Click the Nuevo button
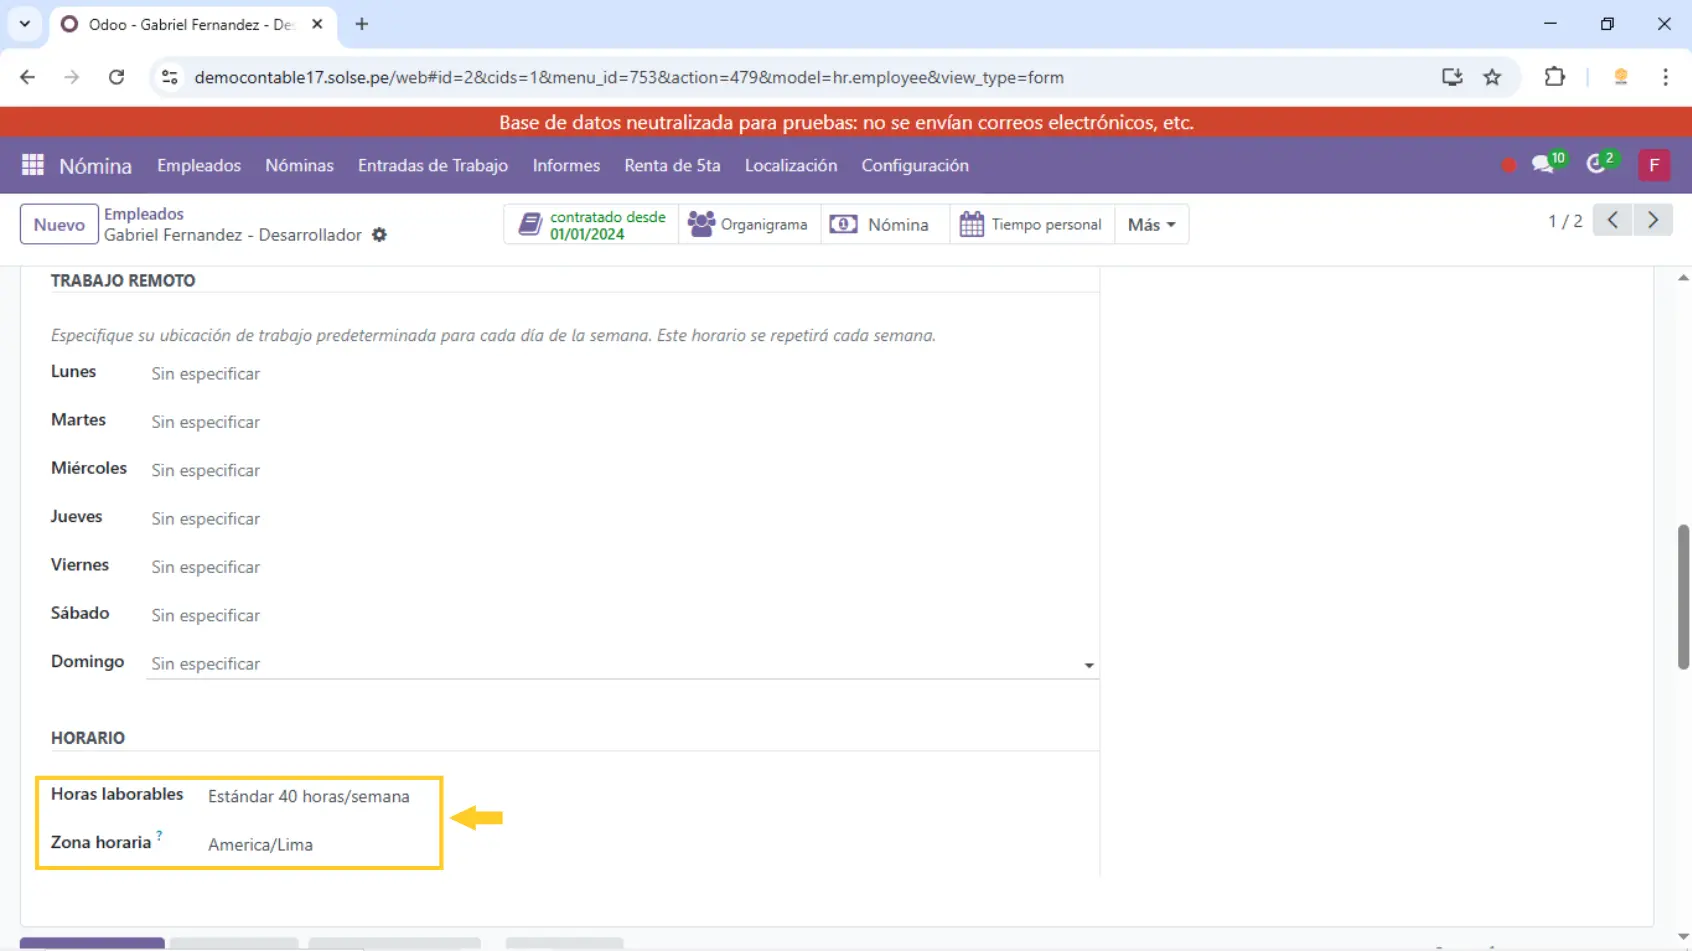 (x=59, y=225)
